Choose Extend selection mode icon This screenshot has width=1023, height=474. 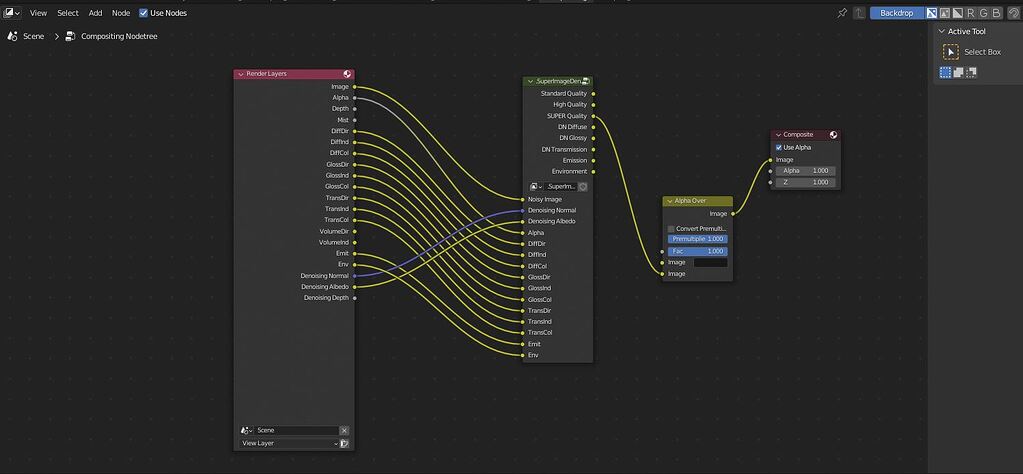pos(958,72)
